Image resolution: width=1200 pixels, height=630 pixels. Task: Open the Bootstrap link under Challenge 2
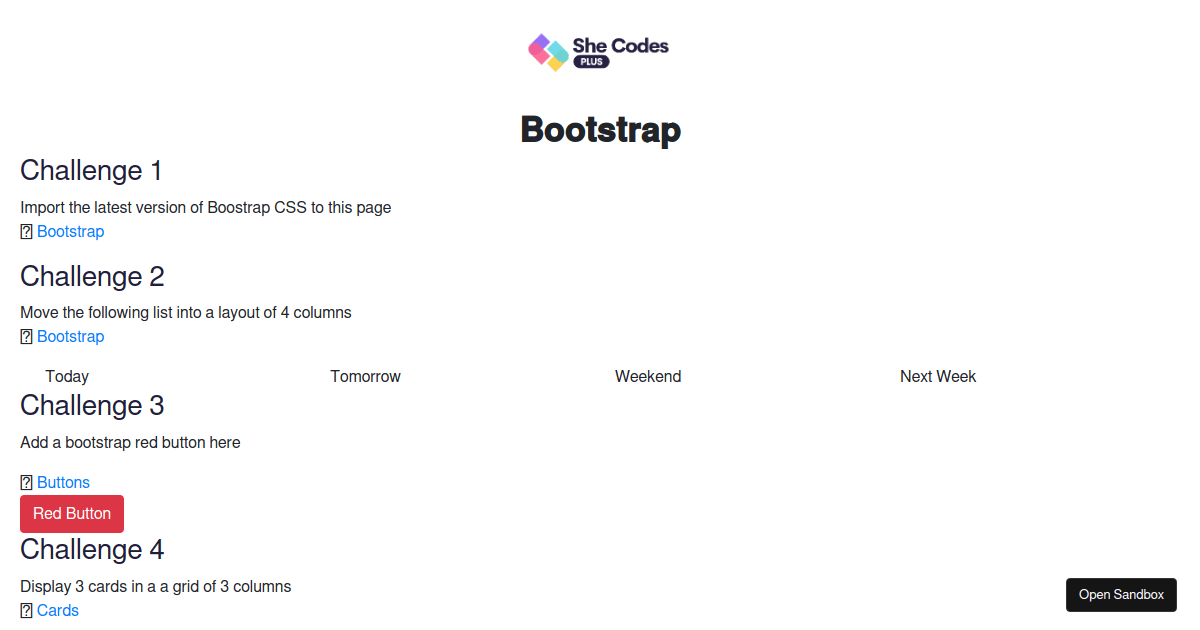[70, 336]
